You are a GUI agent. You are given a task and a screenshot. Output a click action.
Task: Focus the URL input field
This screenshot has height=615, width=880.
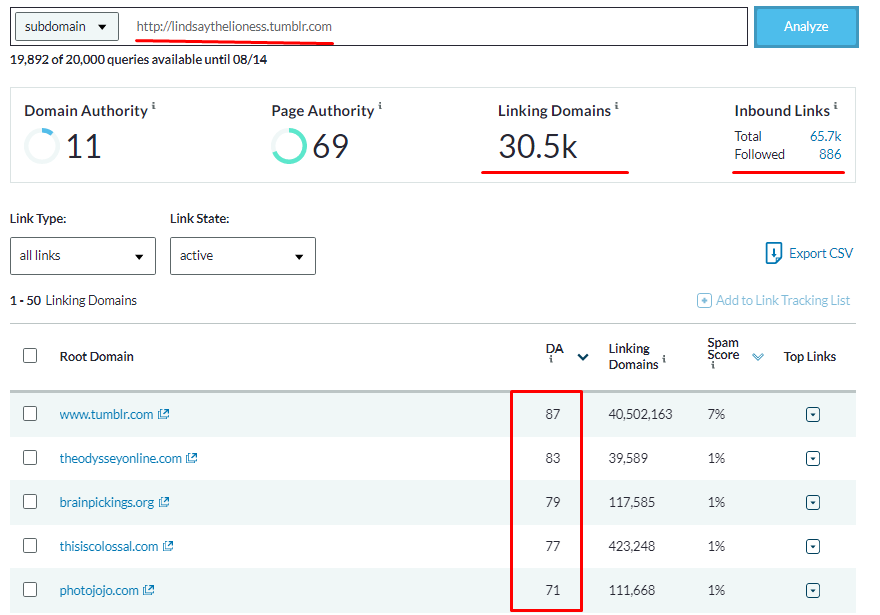(437, 26)
